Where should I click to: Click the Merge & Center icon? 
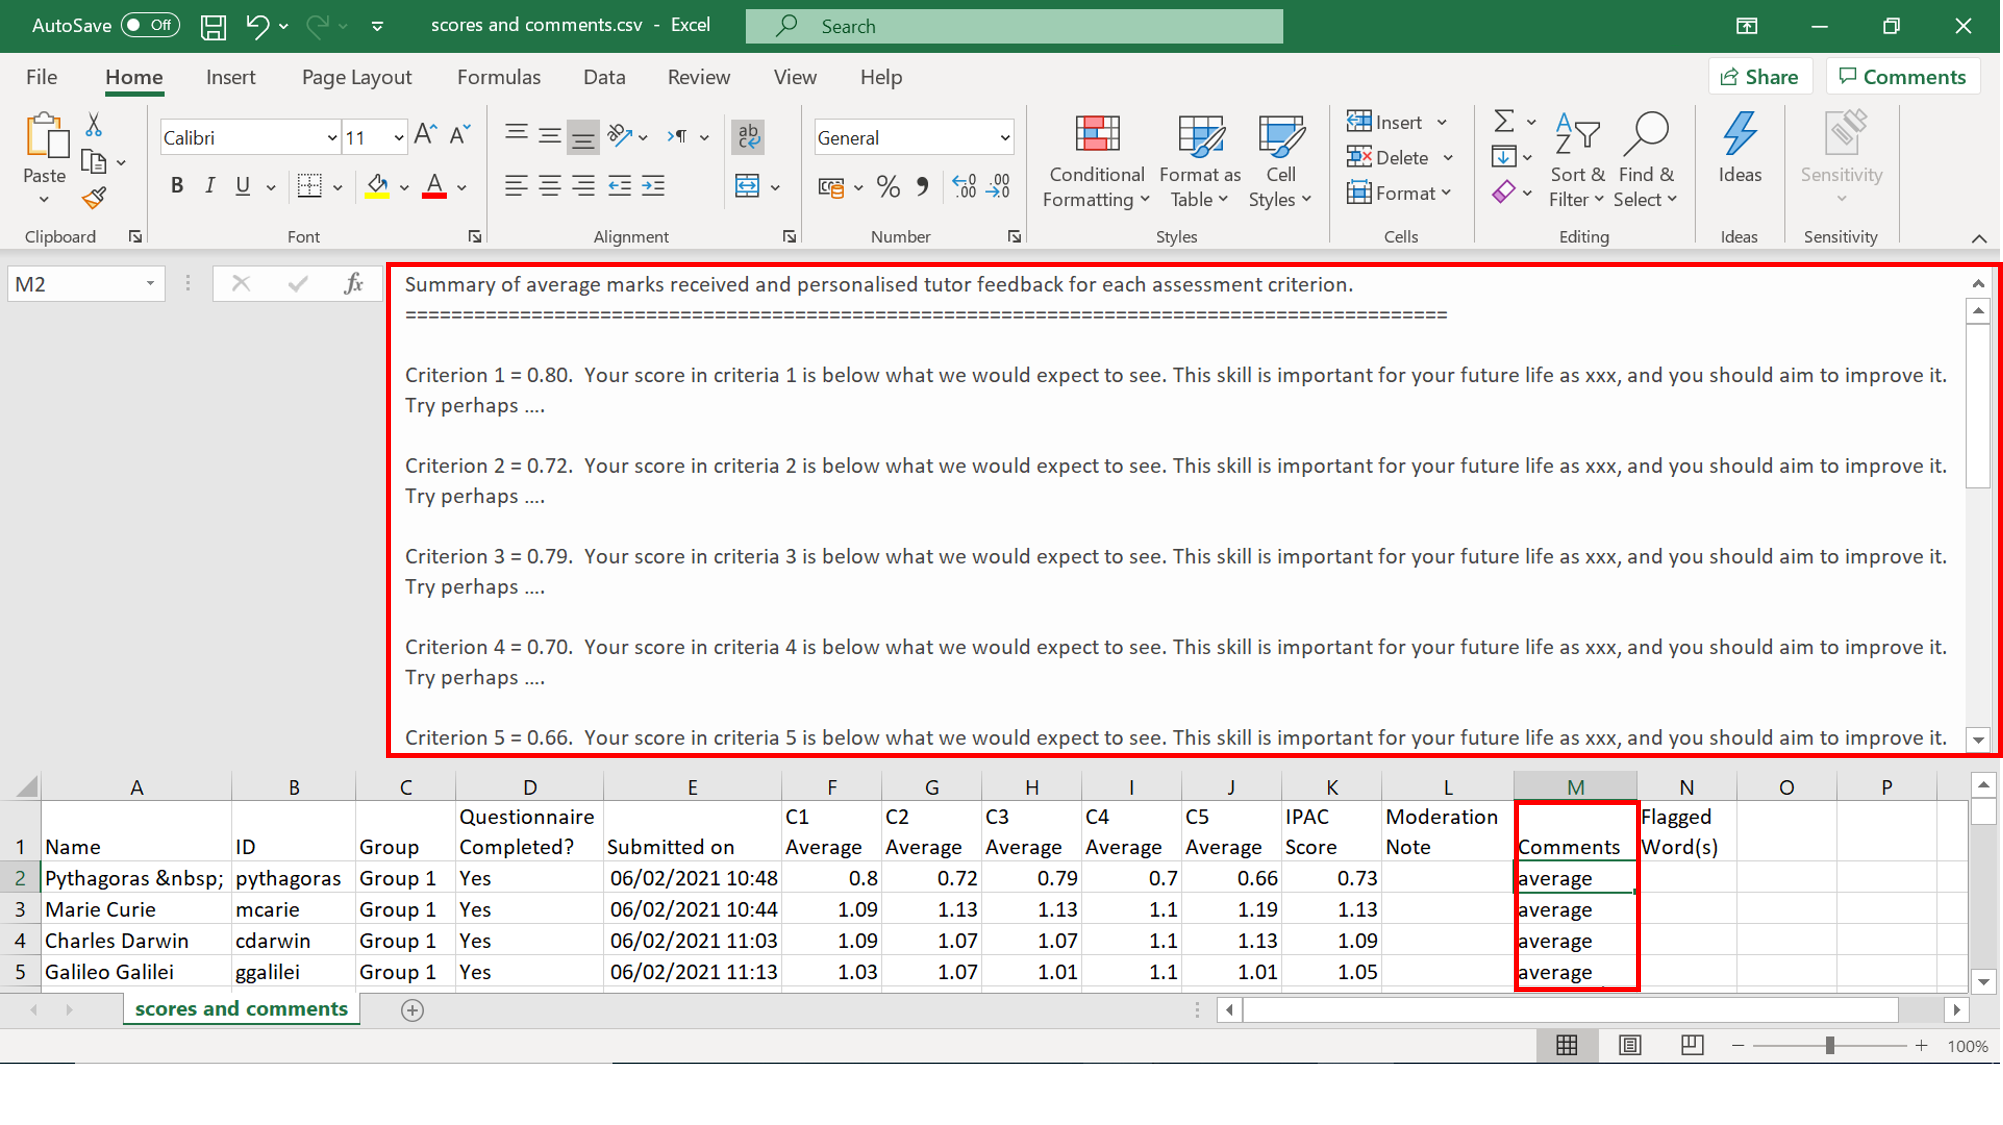tap(747, 186)
